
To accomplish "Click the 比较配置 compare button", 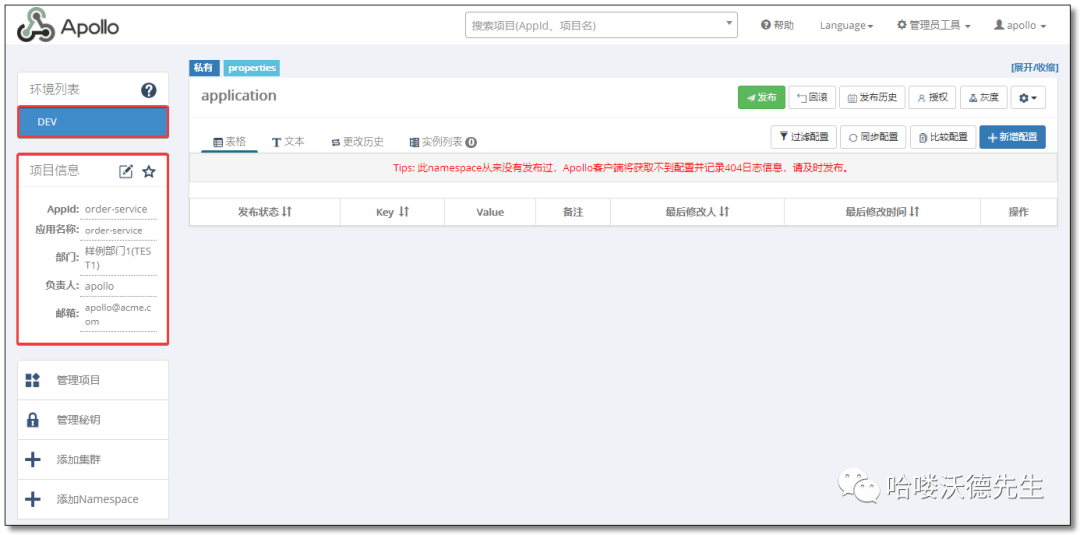I will tap(943, 137).
